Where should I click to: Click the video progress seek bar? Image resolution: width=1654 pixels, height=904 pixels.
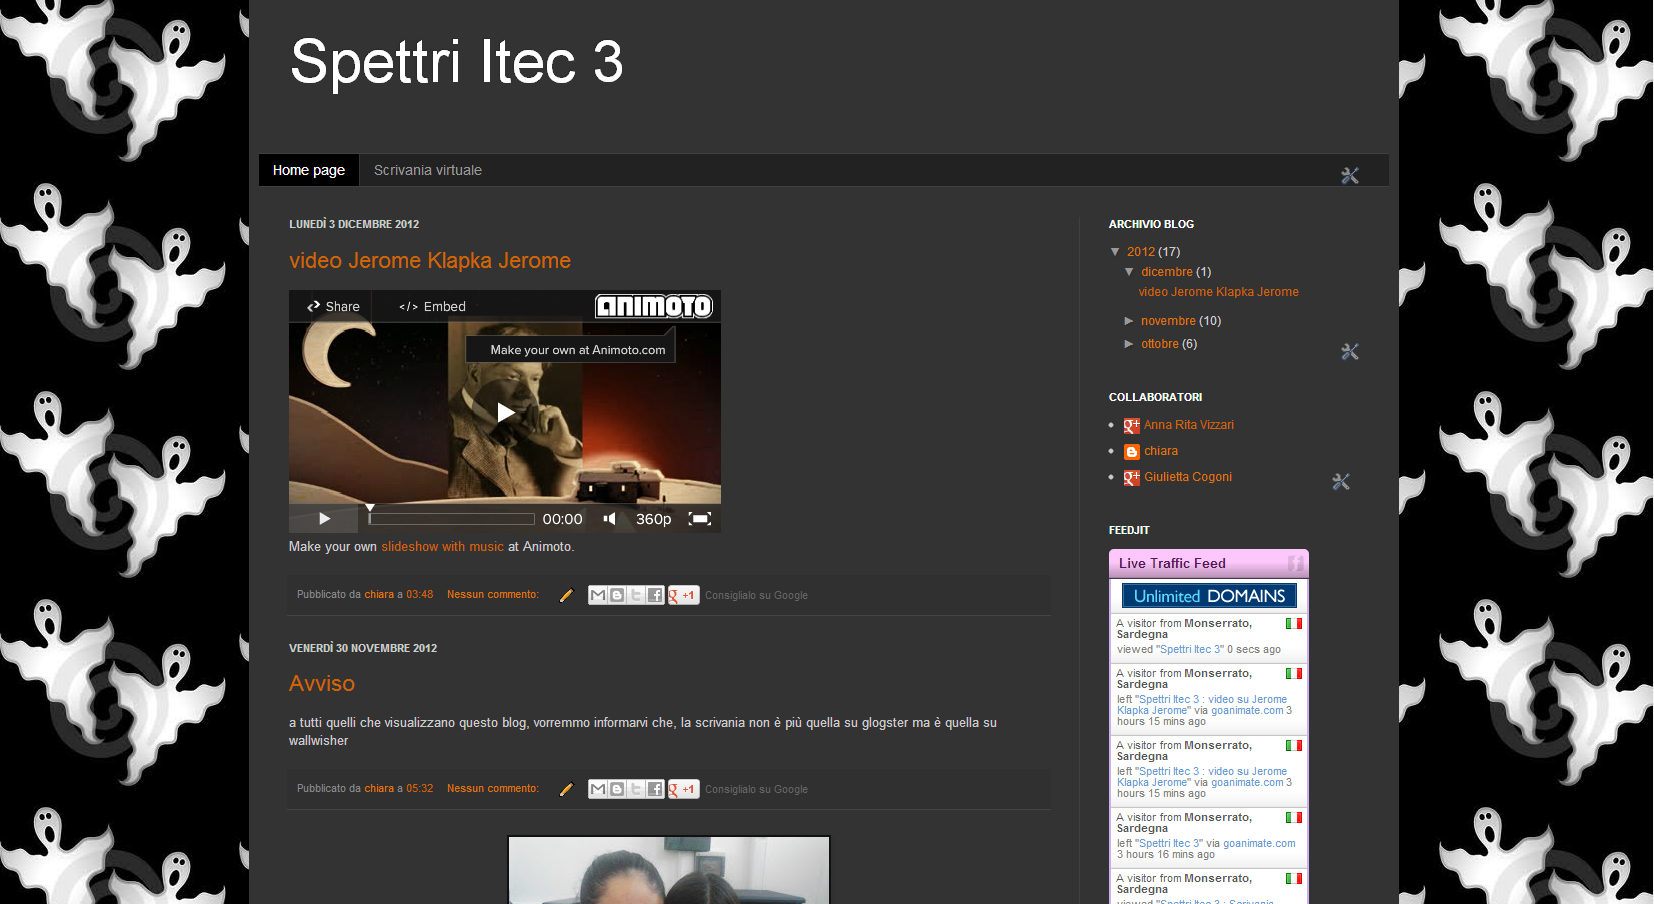[x=452, y=519]
